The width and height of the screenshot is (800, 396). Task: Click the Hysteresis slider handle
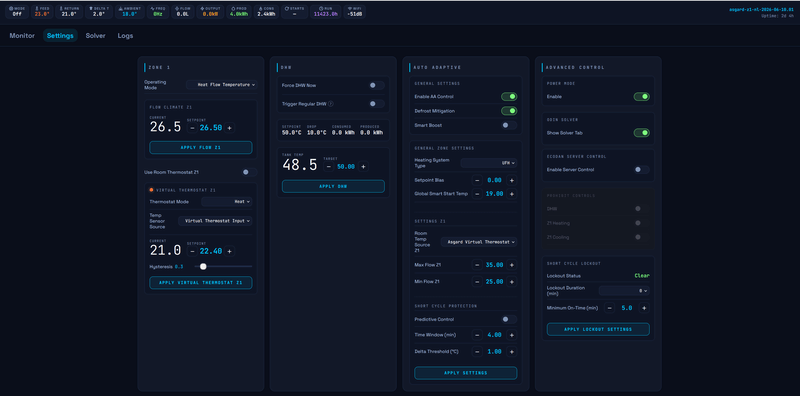(203, 266)
